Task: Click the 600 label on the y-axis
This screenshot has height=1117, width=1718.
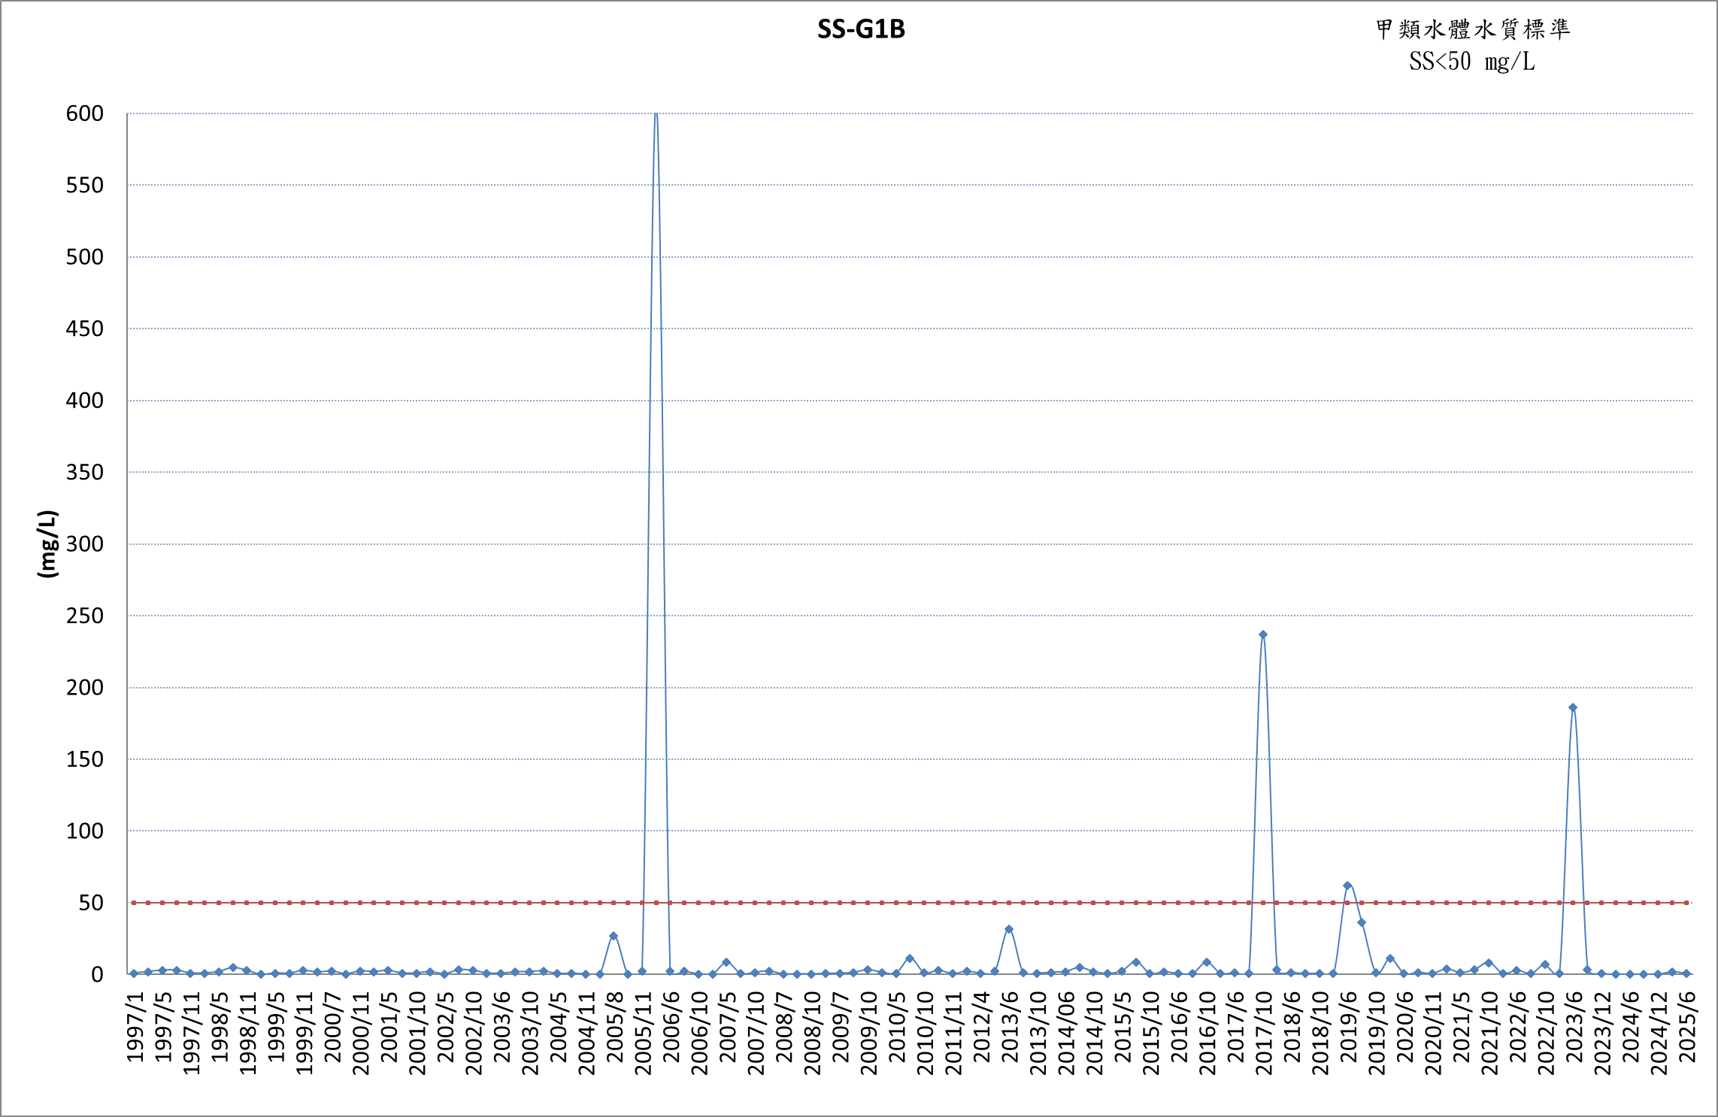Action: pyautogui.click(x=85, y=114)
